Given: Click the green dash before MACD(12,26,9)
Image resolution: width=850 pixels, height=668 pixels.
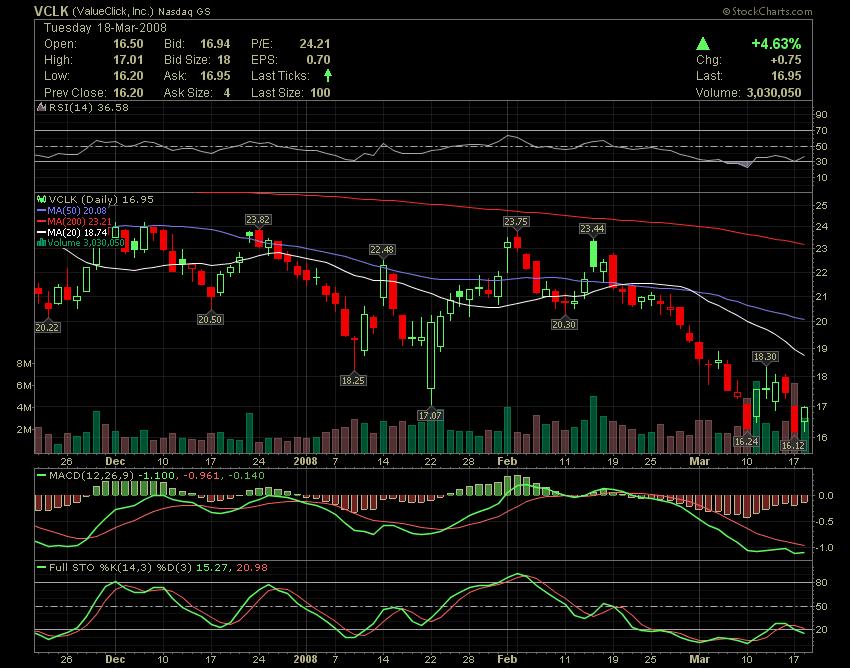Looking at the screenshot, I should tap(41, 476).
